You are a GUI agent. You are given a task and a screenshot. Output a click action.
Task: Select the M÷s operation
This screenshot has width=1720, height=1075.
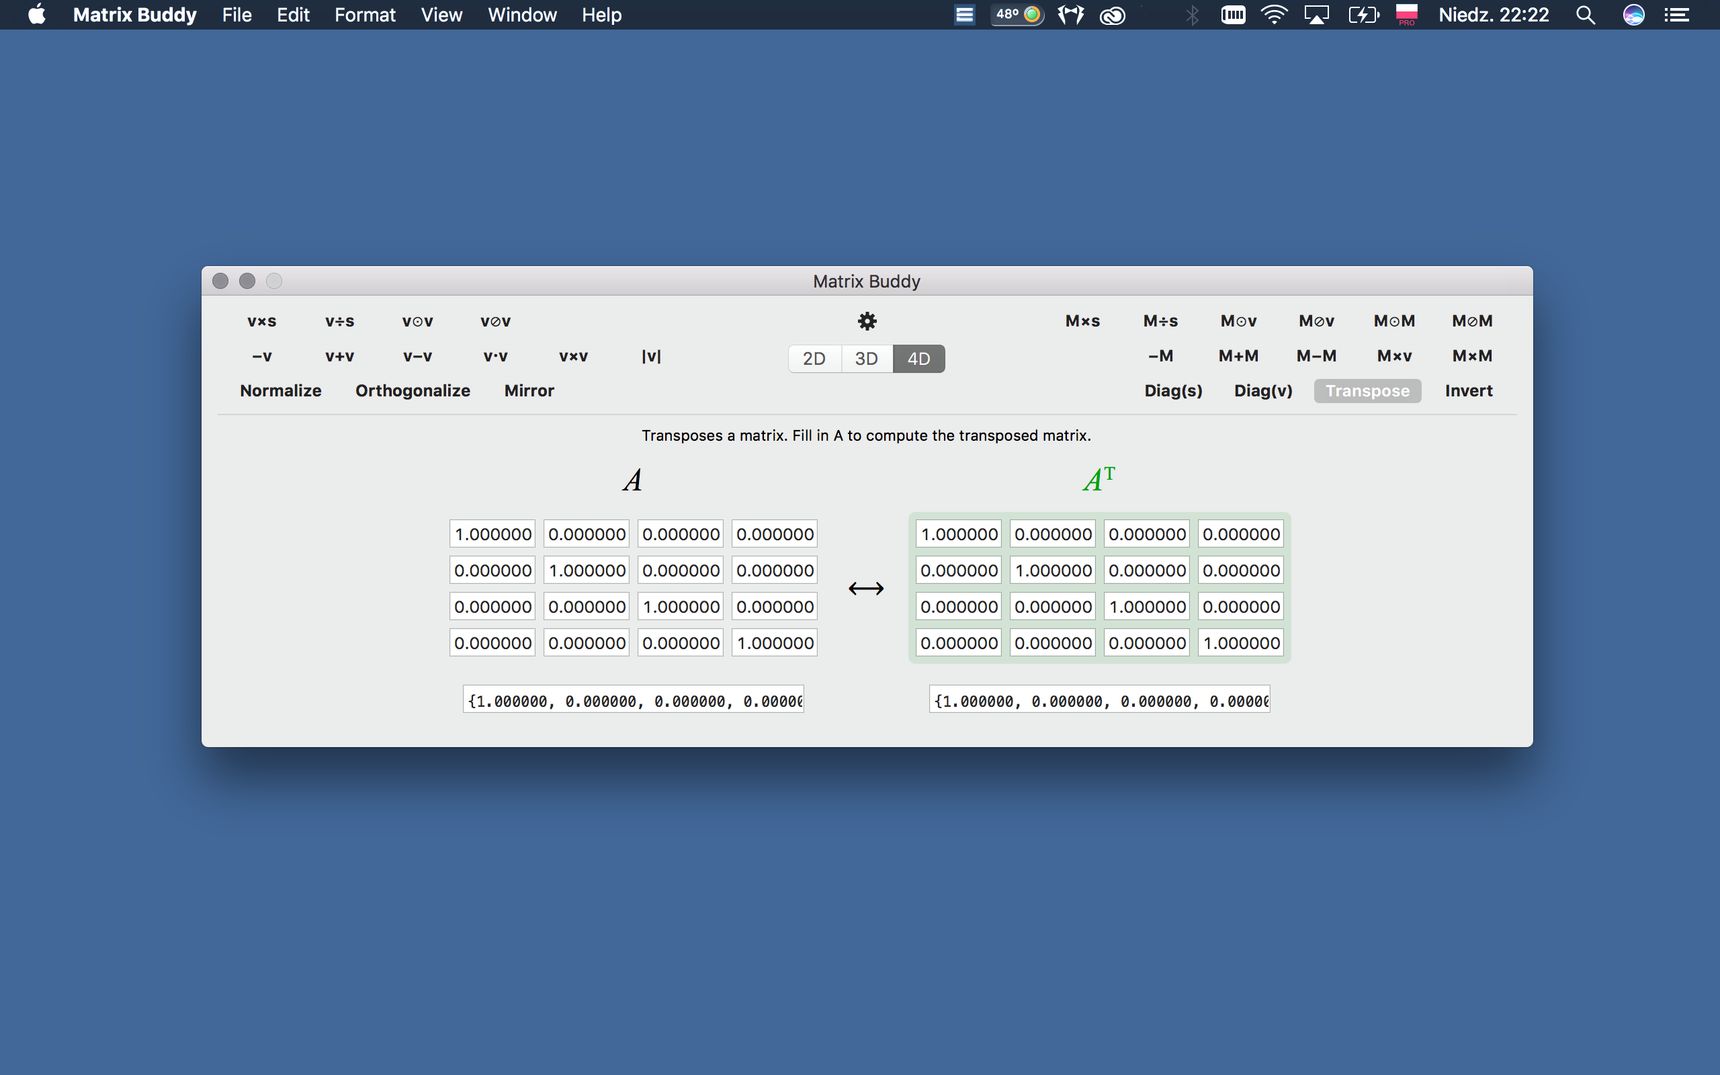1161,321
